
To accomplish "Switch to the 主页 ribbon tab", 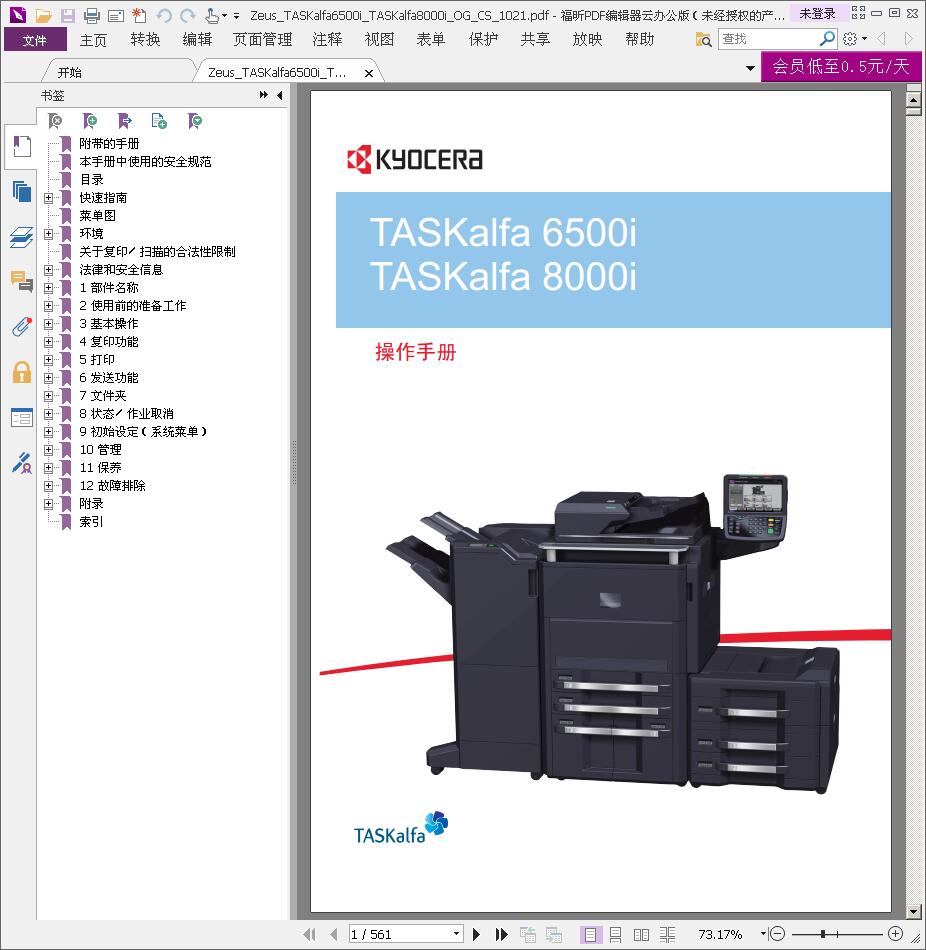I will (93, 40).
